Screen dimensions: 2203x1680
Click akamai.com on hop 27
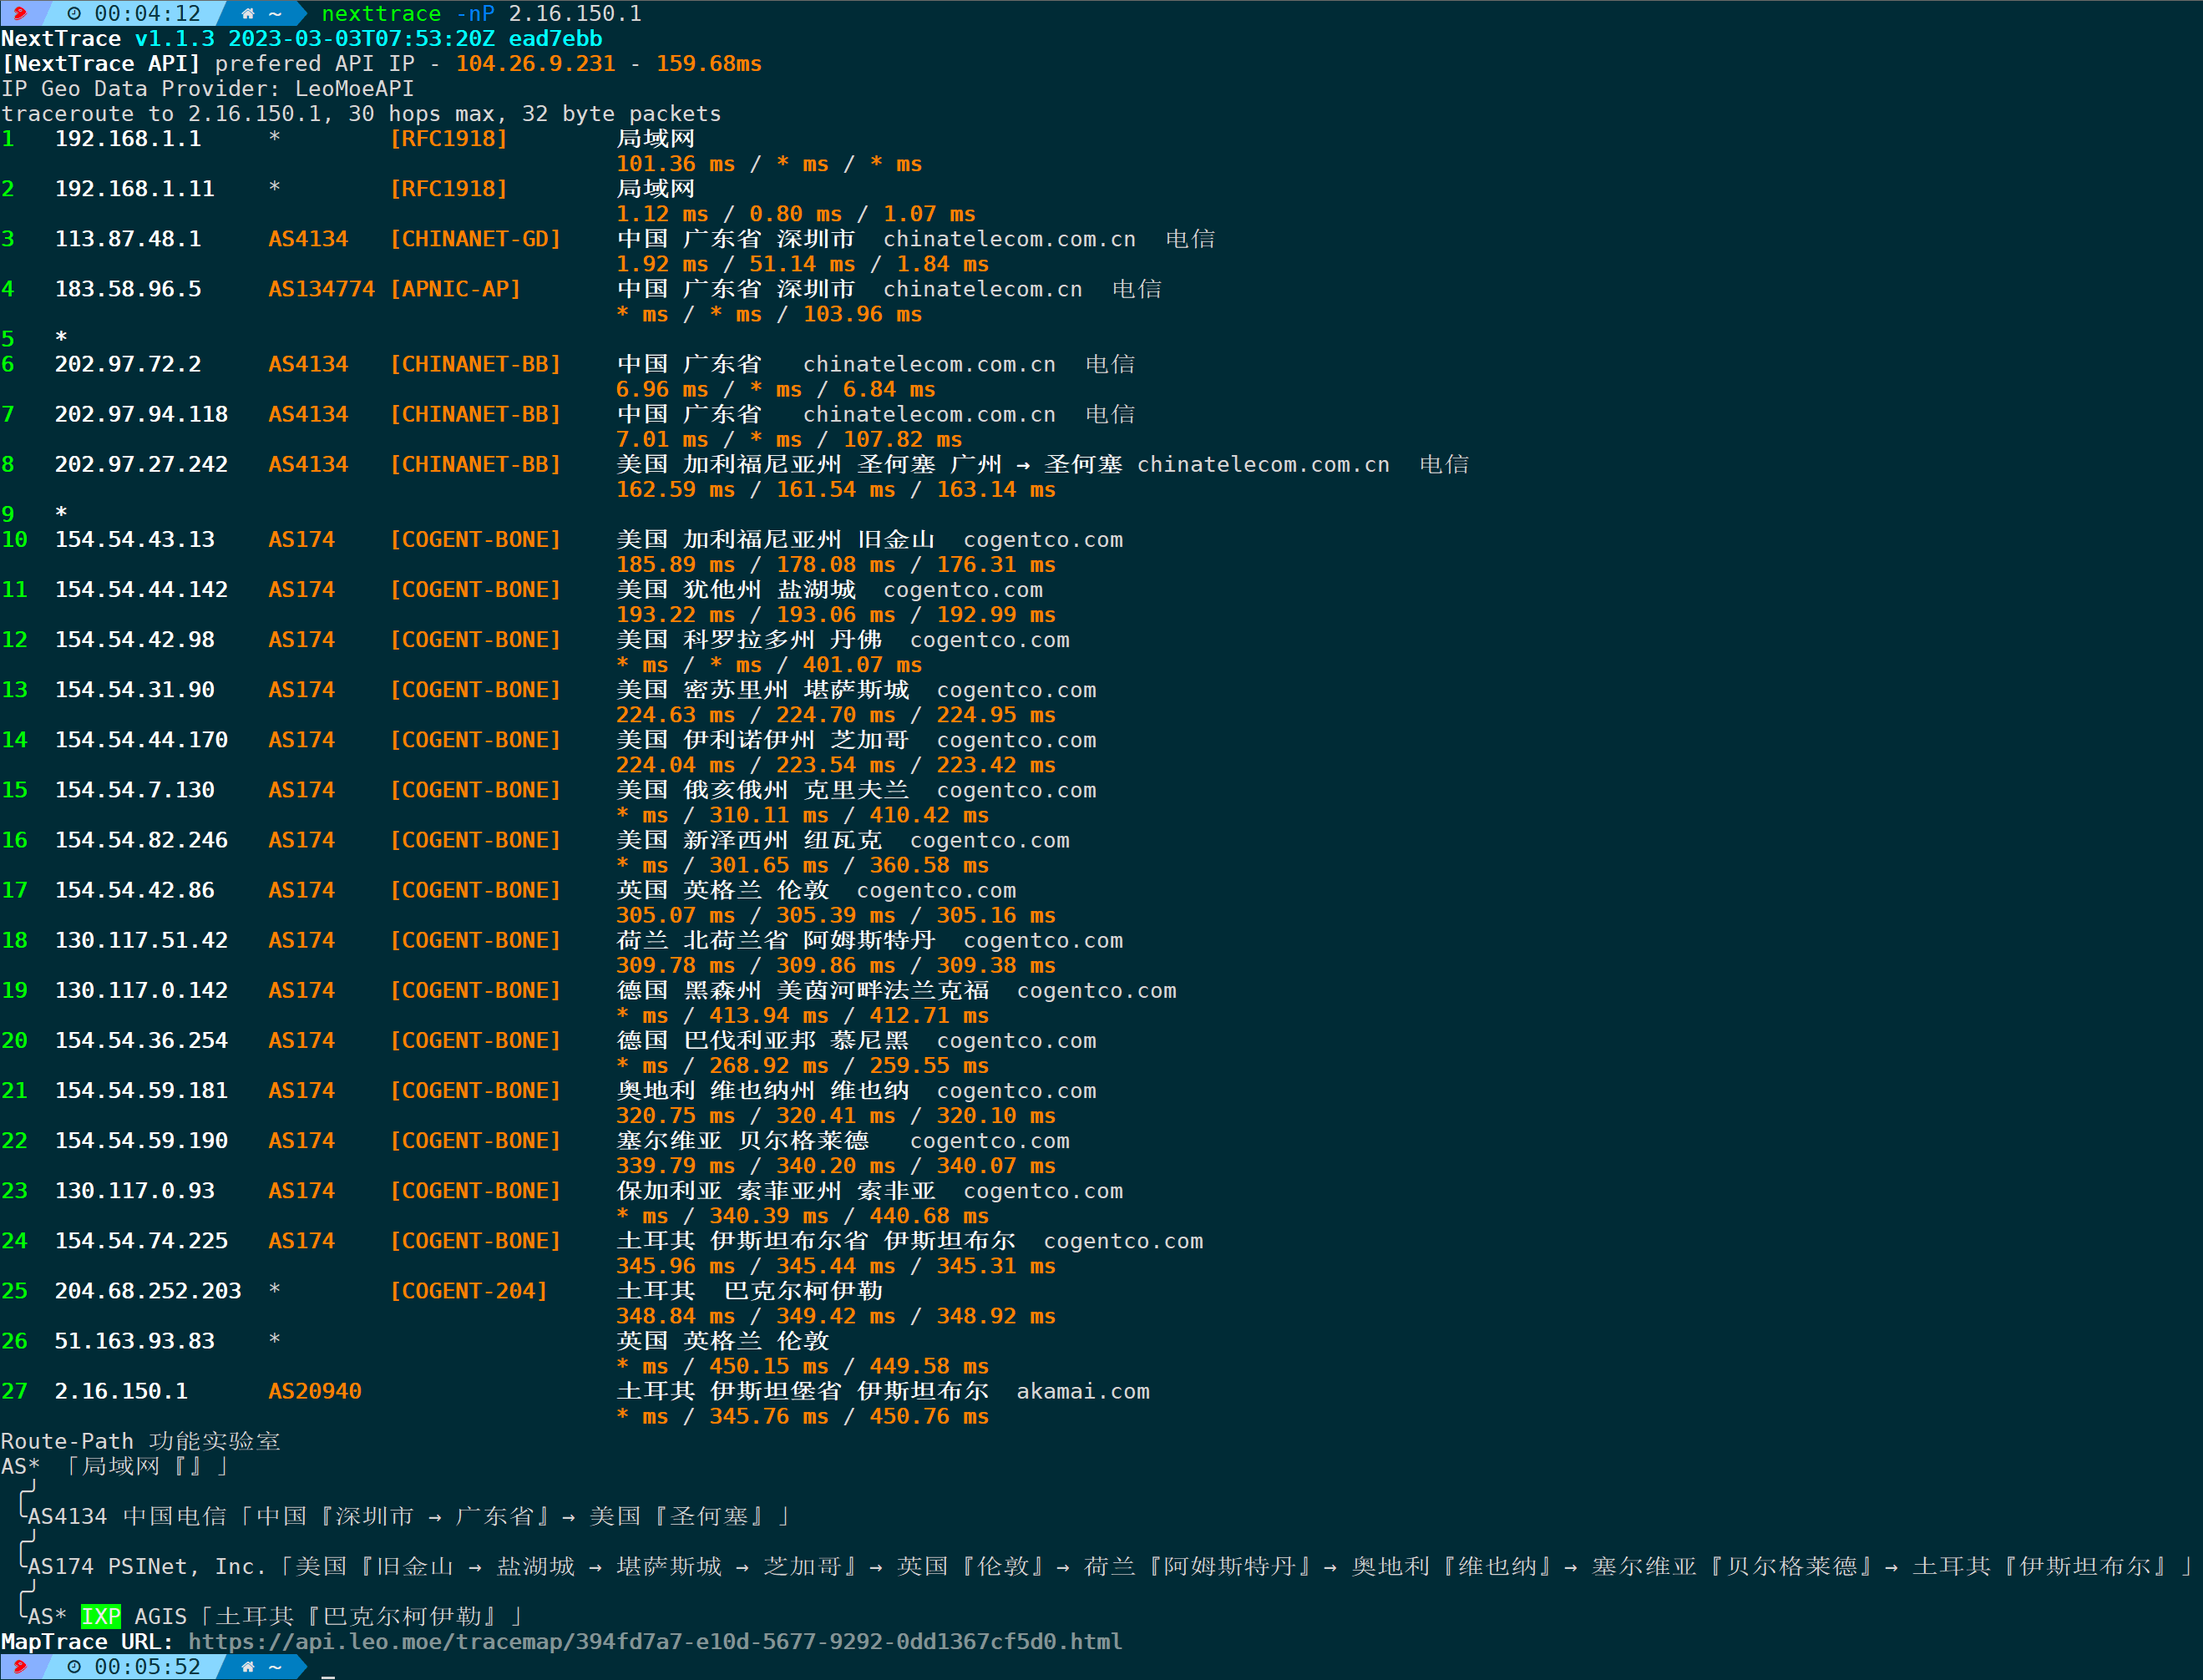pos(1083,1390)
